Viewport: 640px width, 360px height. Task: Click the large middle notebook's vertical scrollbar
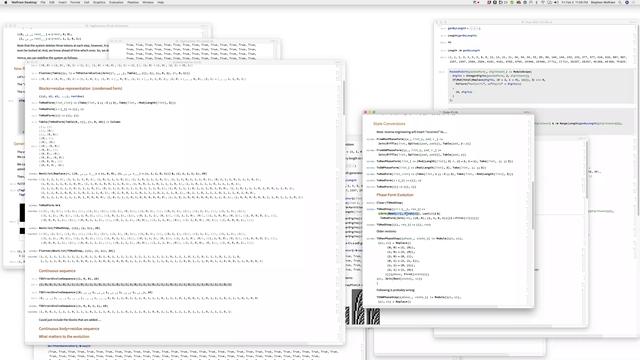pyautogui.click(x=343, y=98)
